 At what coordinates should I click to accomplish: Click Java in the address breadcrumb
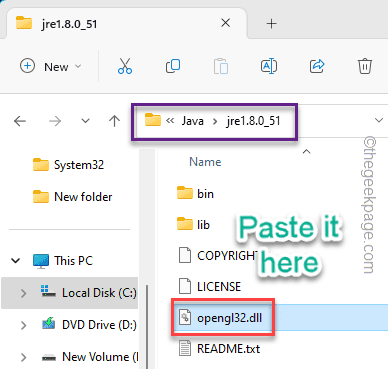tap(193, 121)
